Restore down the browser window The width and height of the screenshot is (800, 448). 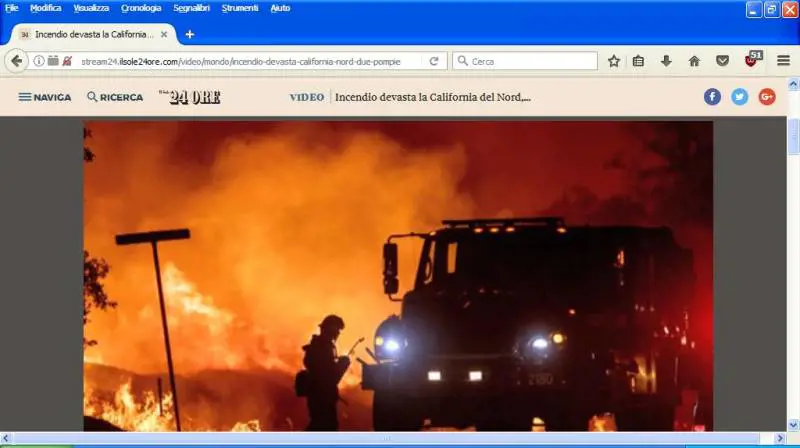click(x=772, y=9)
